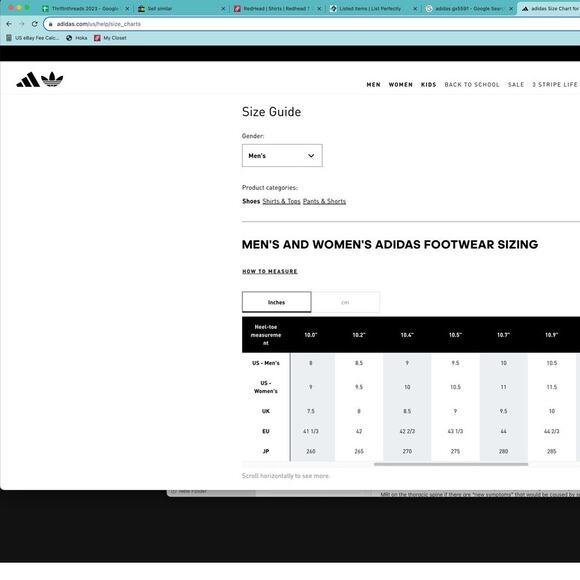Image resolution: width=580 pixels, height=580 pixels.
Task: Open the Shirts & Tops category link
Action: [281, 201]
